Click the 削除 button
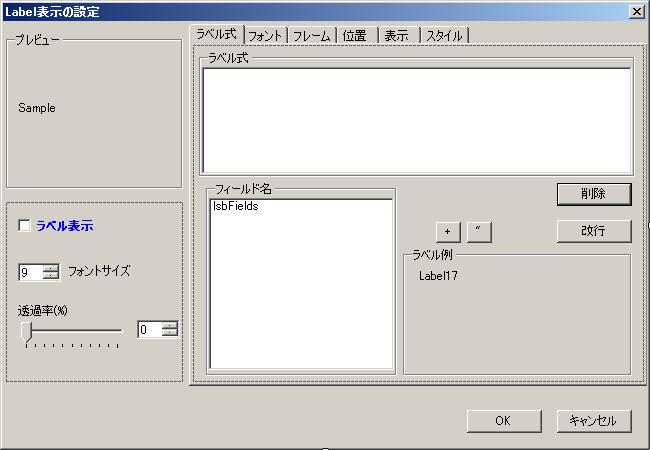This screenshot has width=650, height=450. [594, 192]
